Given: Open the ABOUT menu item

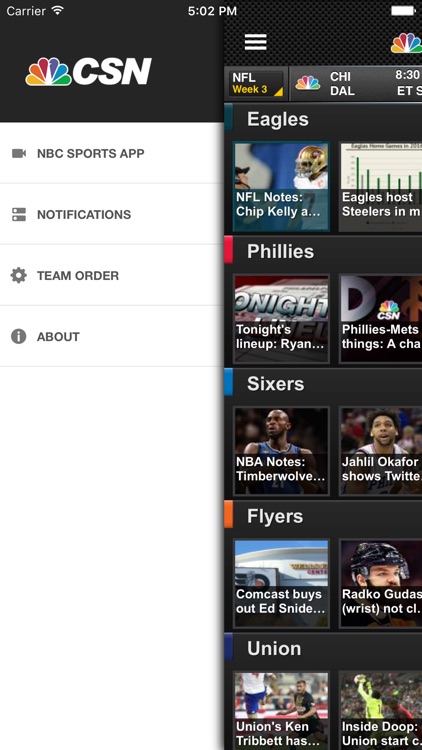Looking at the screenshot, I should [112, 337].
